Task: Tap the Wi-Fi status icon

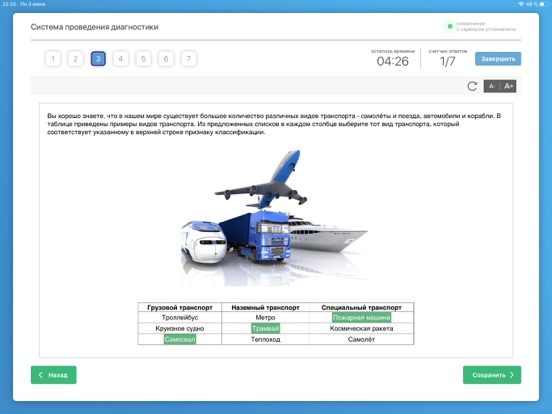Action: click(521, 4)
